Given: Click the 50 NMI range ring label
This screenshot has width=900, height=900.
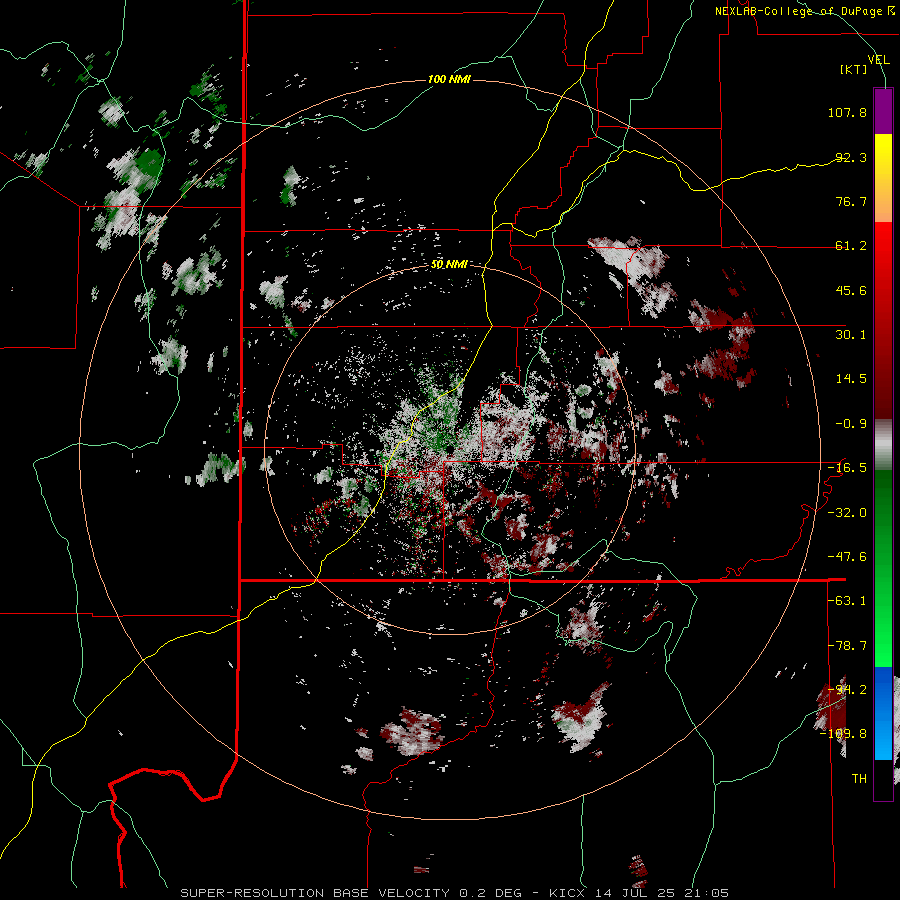Looking at the screenshot, I should (x=449, y=265).
